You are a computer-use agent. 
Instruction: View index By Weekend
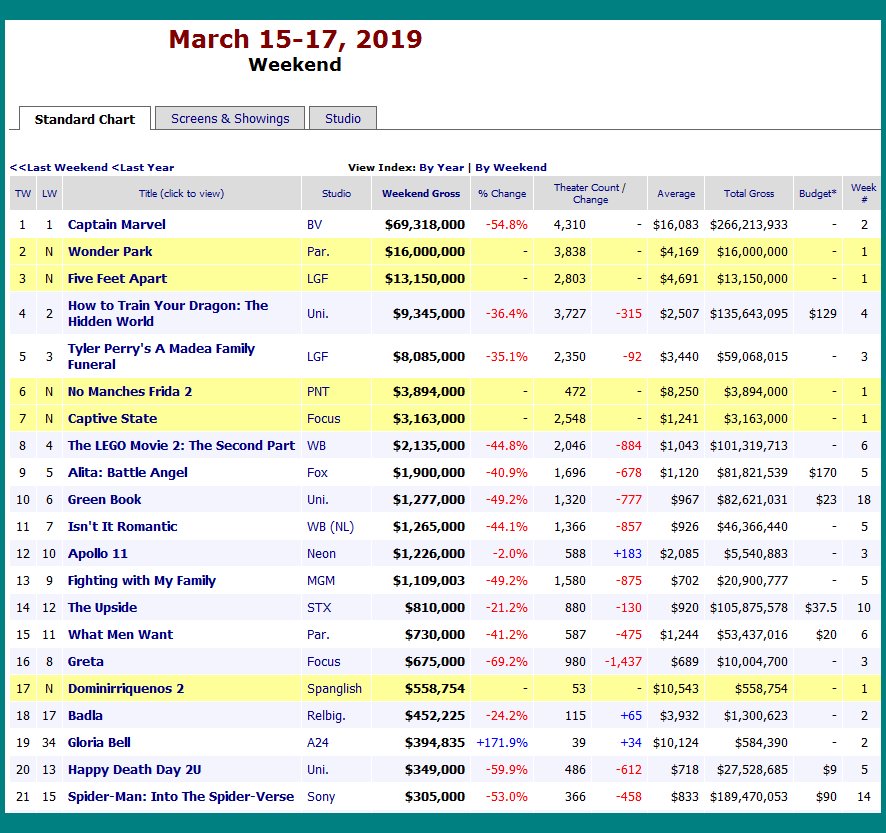[510, 168]
